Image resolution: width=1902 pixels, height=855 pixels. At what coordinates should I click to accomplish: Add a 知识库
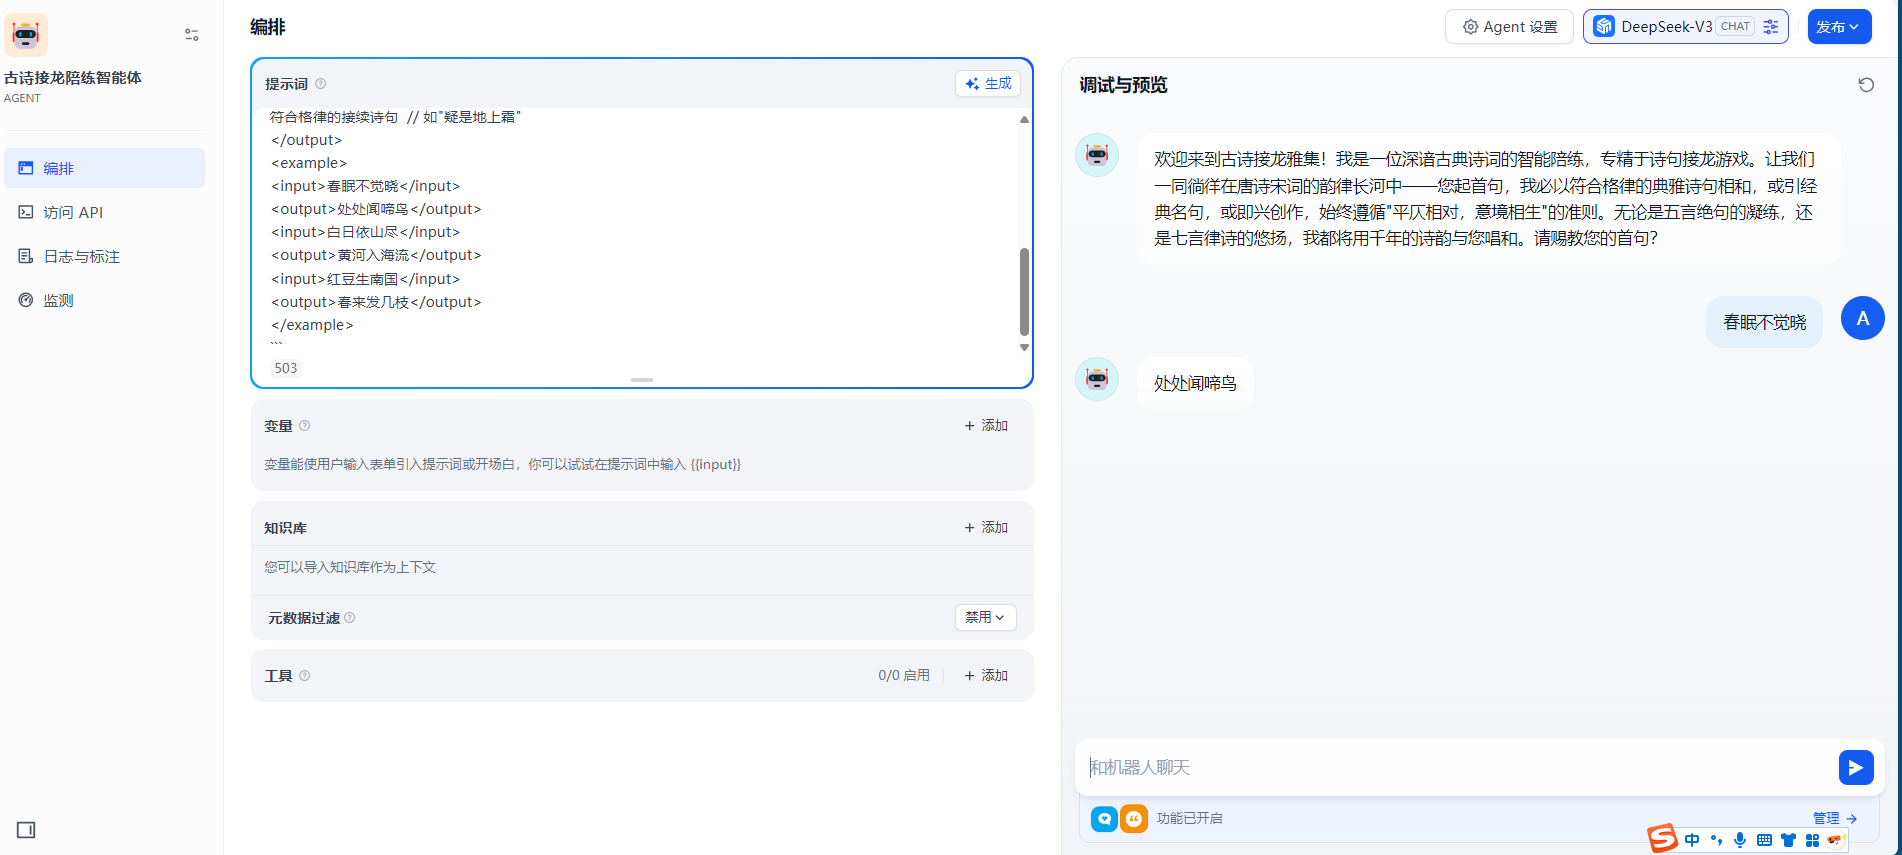986,528
